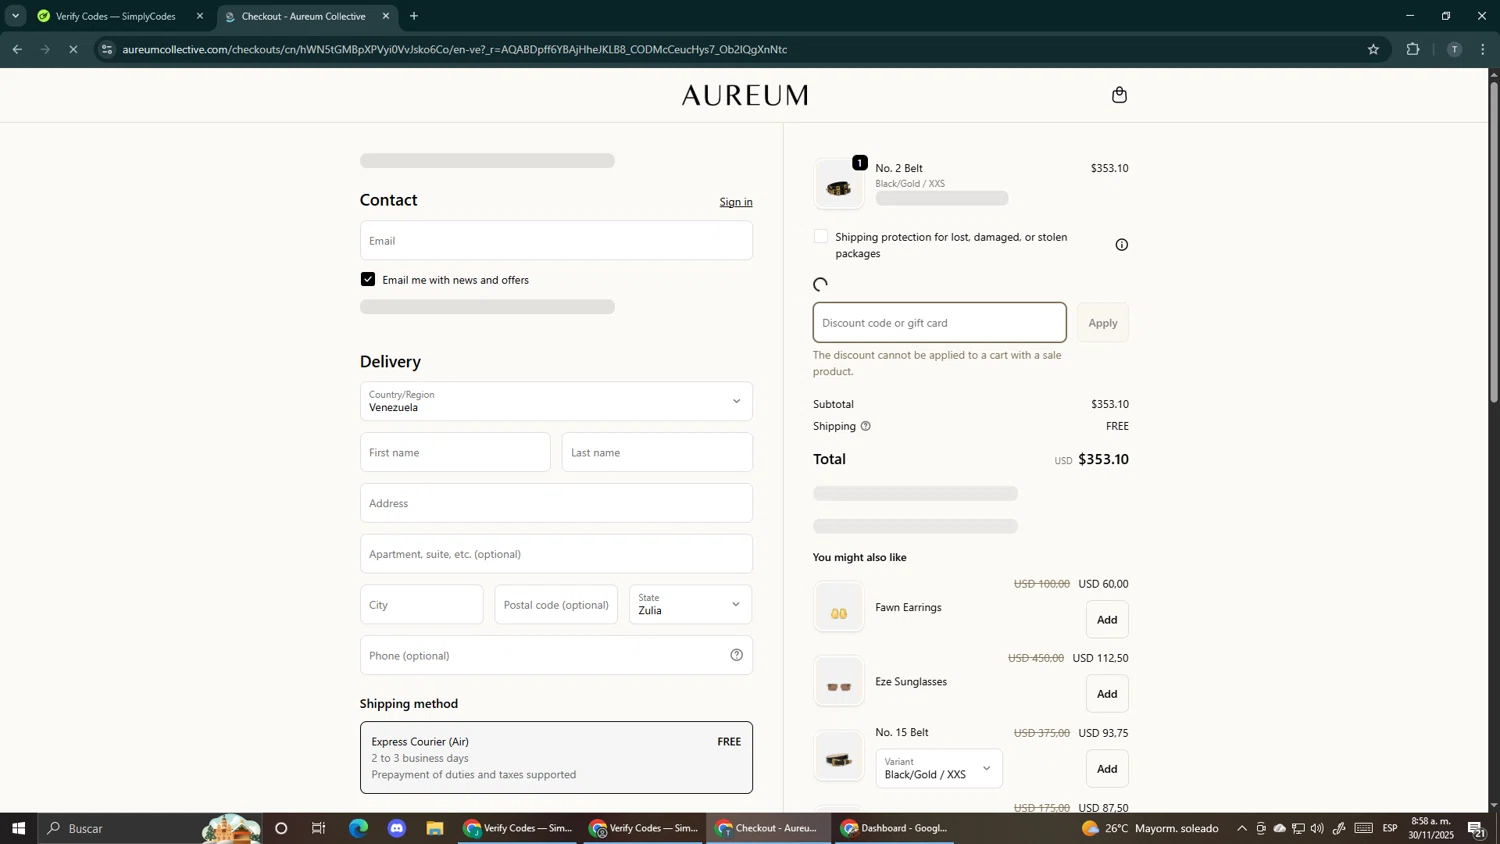Expand the Country/Region dropdown

point(556,401)
